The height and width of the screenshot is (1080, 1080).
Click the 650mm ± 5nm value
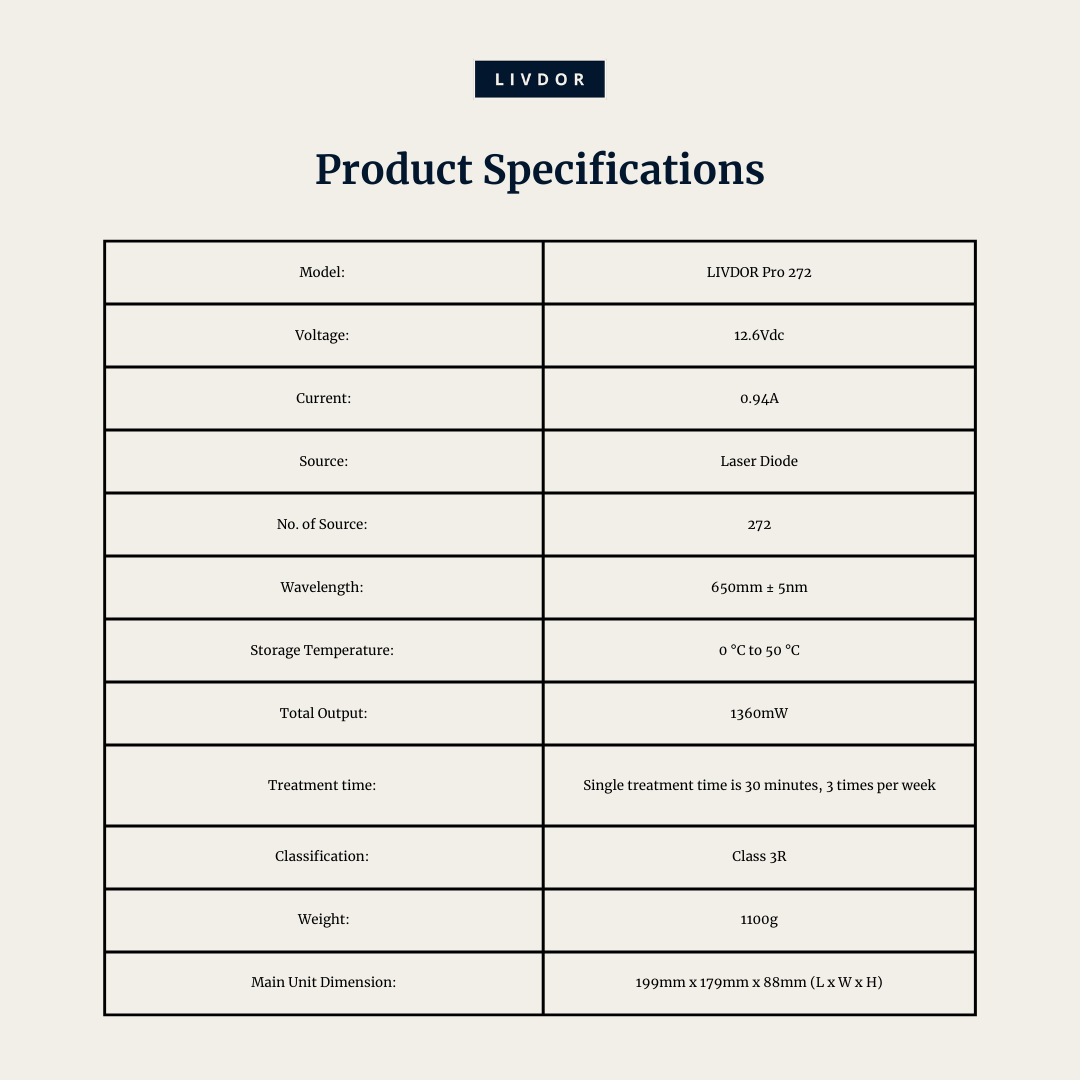(x=759, y=588)
